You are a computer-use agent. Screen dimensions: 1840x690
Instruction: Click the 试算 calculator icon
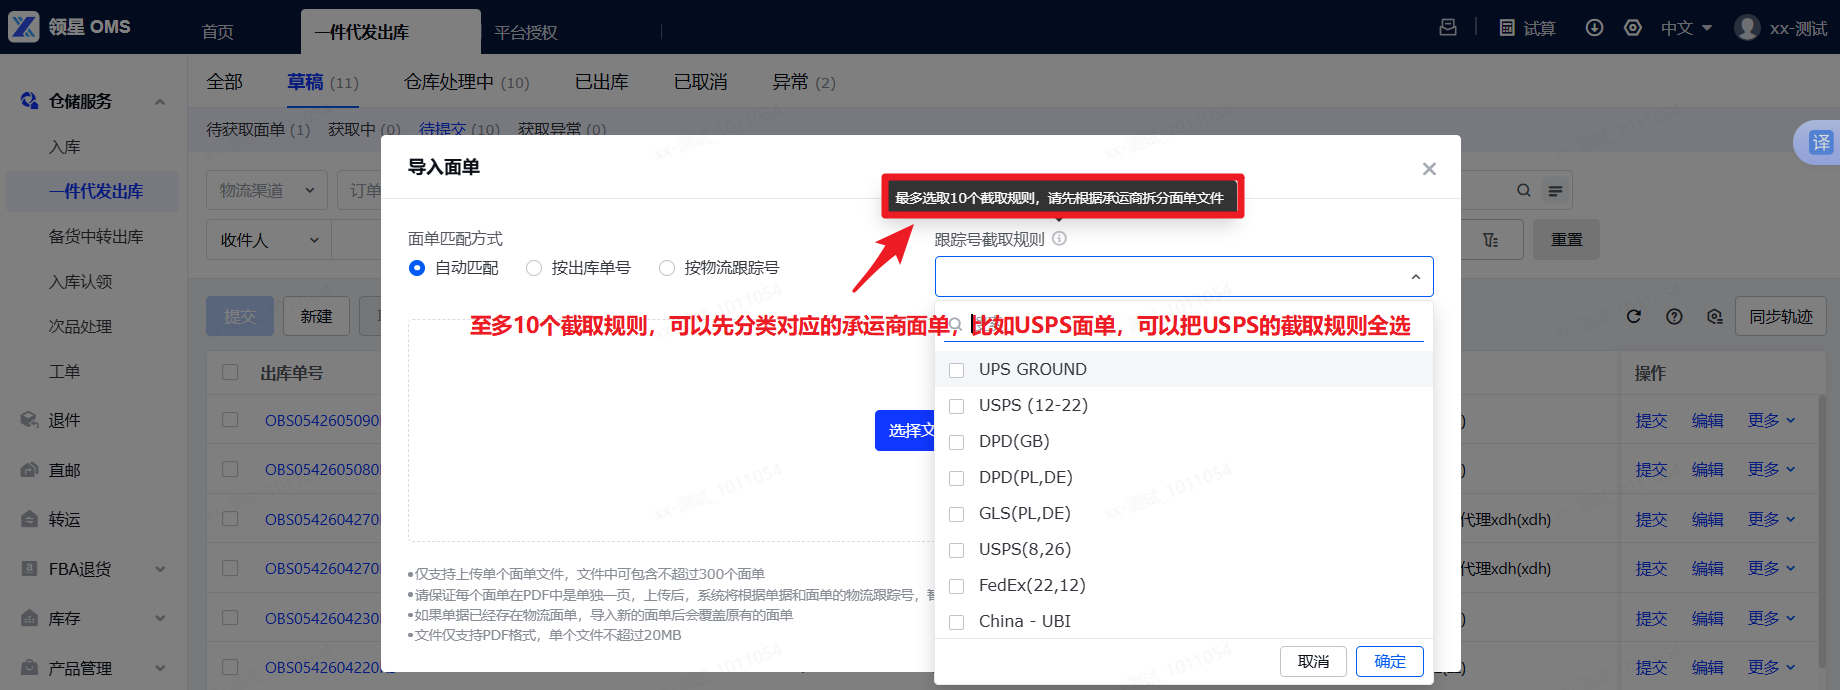pyautogui.click(x=1507, y=28)
